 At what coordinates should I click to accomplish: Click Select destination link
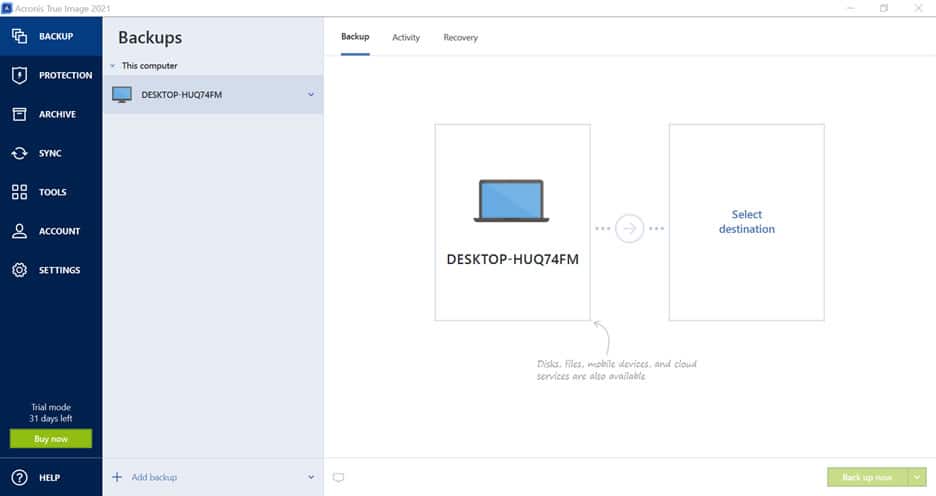(x=747, y=221)
